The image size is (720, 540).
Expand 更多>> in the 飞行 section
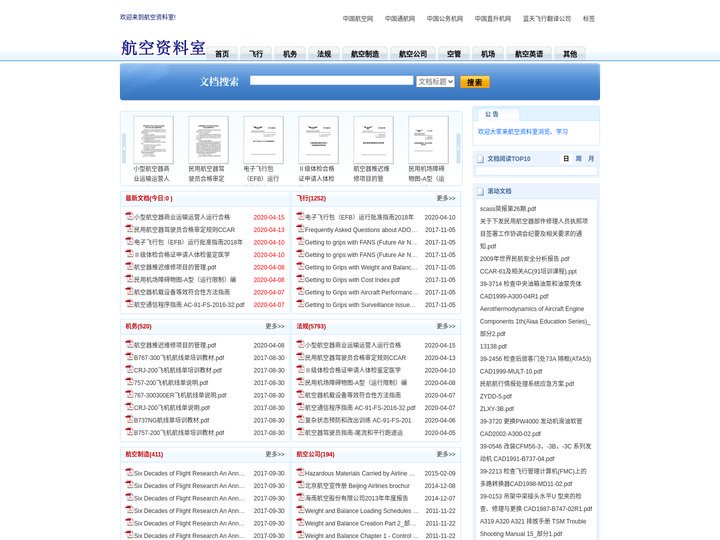tap(445, 198)
